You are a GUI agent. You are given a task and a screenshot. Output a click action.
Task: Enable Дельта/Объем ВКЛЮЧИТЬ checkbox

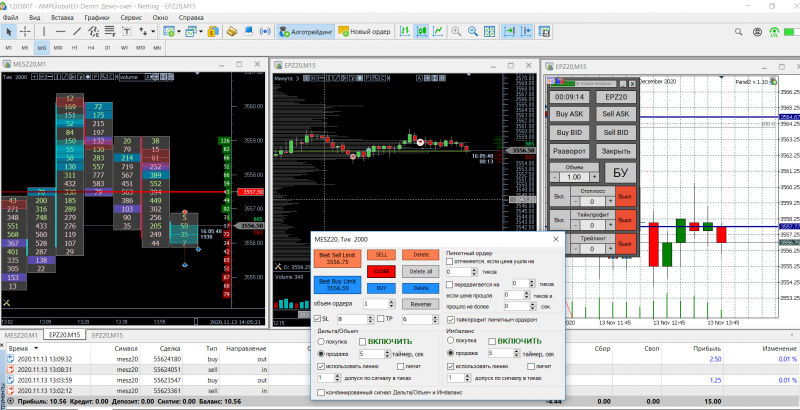click(x=362, y=341)
